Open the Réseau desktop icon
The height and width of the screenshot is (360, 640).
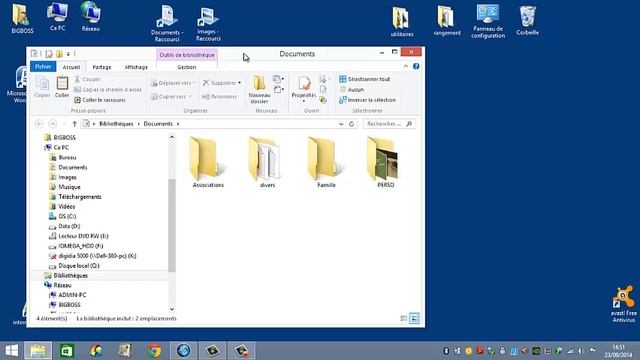[90, 16]
